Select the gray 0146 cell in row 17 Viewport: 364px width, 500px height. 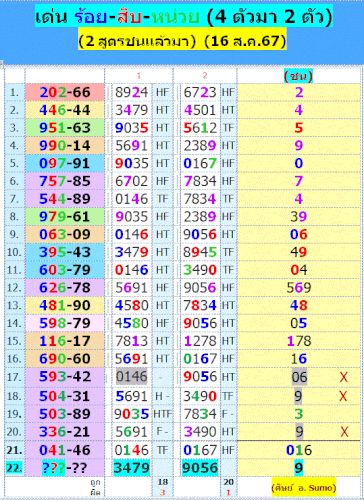pyautogui.click(x=132, y=377)
